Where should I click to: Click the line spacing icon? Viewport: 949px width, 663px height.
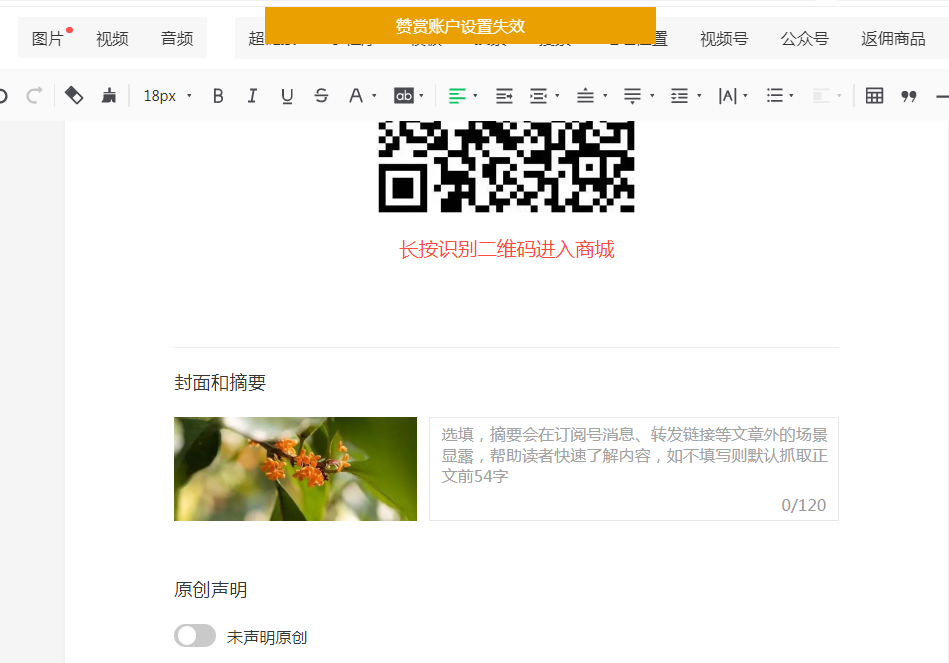point(680,96)
